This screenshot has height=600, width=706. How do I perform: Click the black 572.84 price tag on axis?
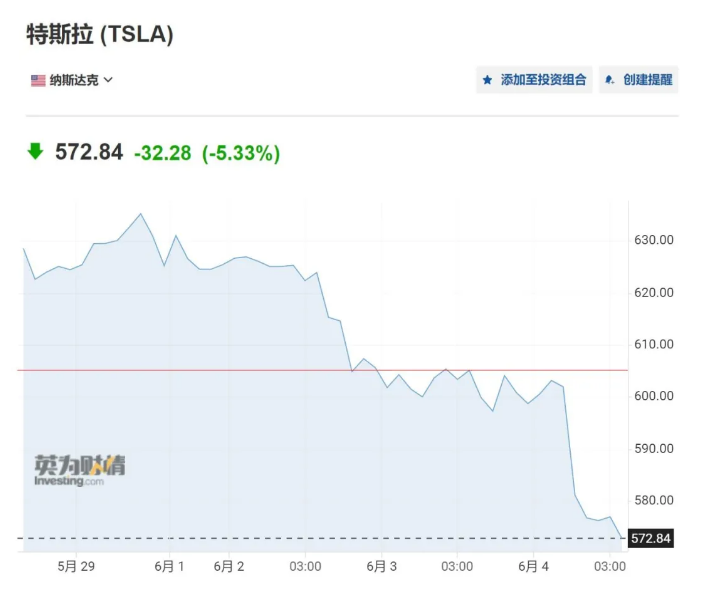point(650,539)
